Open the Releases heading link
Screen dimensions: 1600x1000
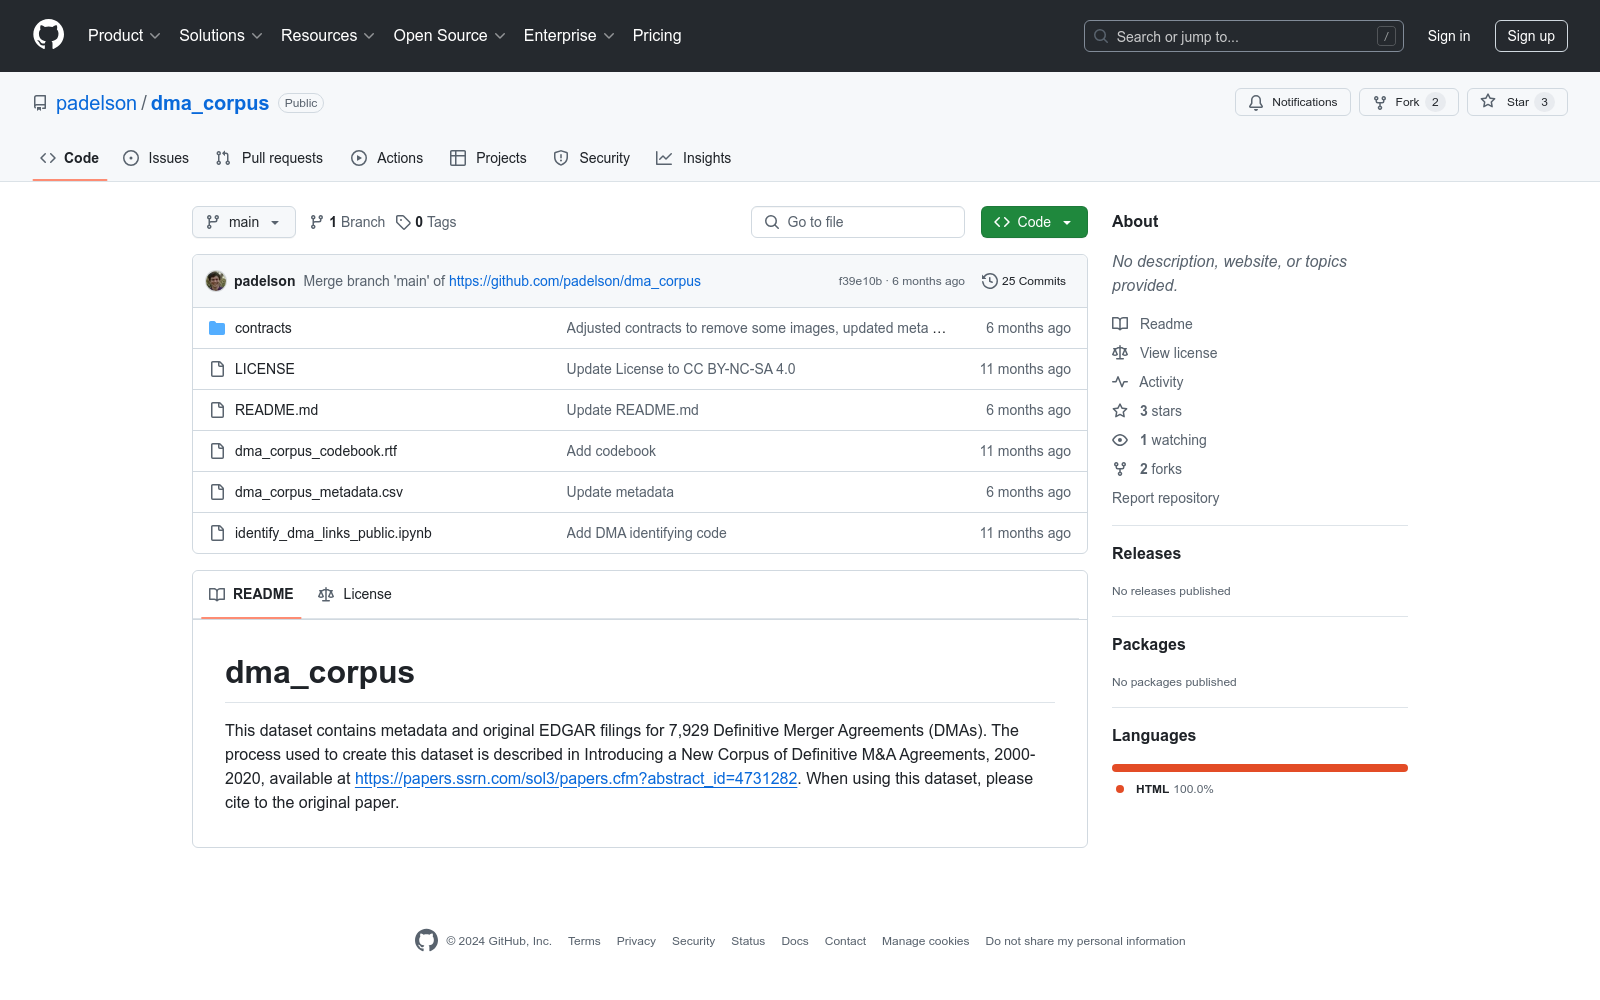click(1146, 553)
